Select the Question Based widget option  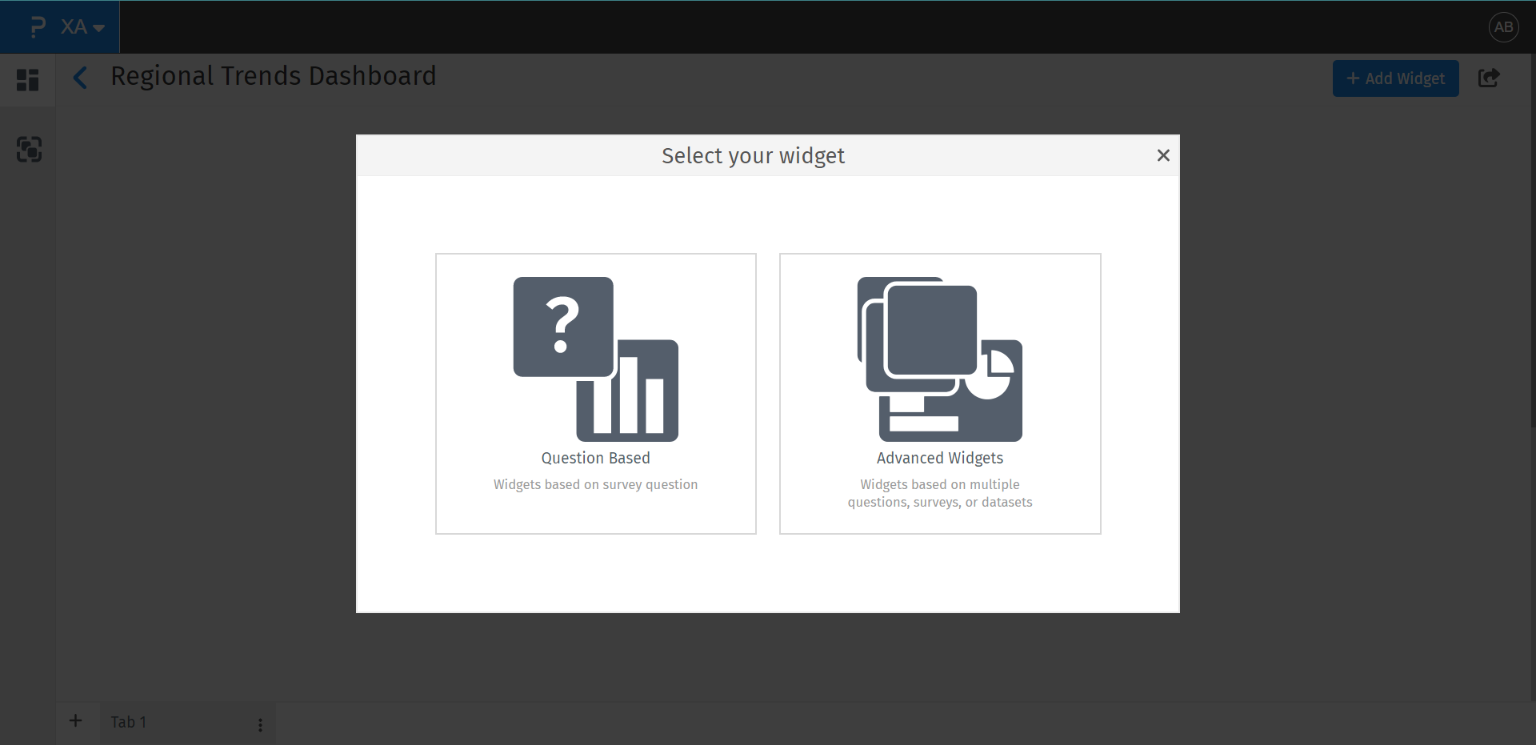[595, 393]
